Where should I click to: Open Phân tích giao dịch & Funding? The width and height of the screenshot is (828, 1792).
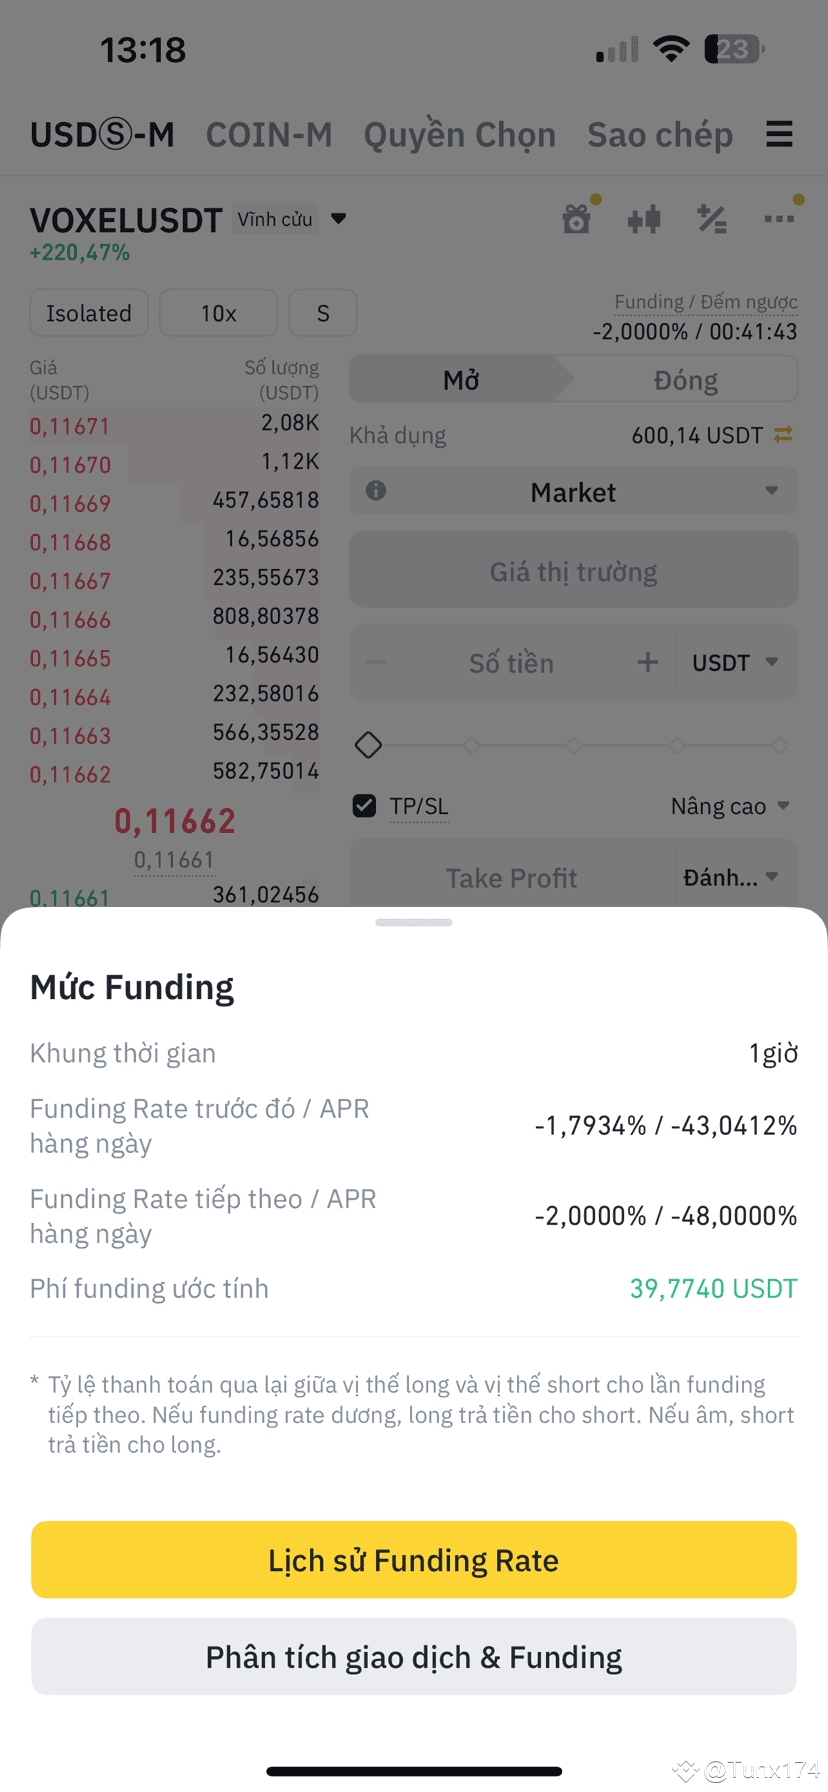pos(414,1657)
